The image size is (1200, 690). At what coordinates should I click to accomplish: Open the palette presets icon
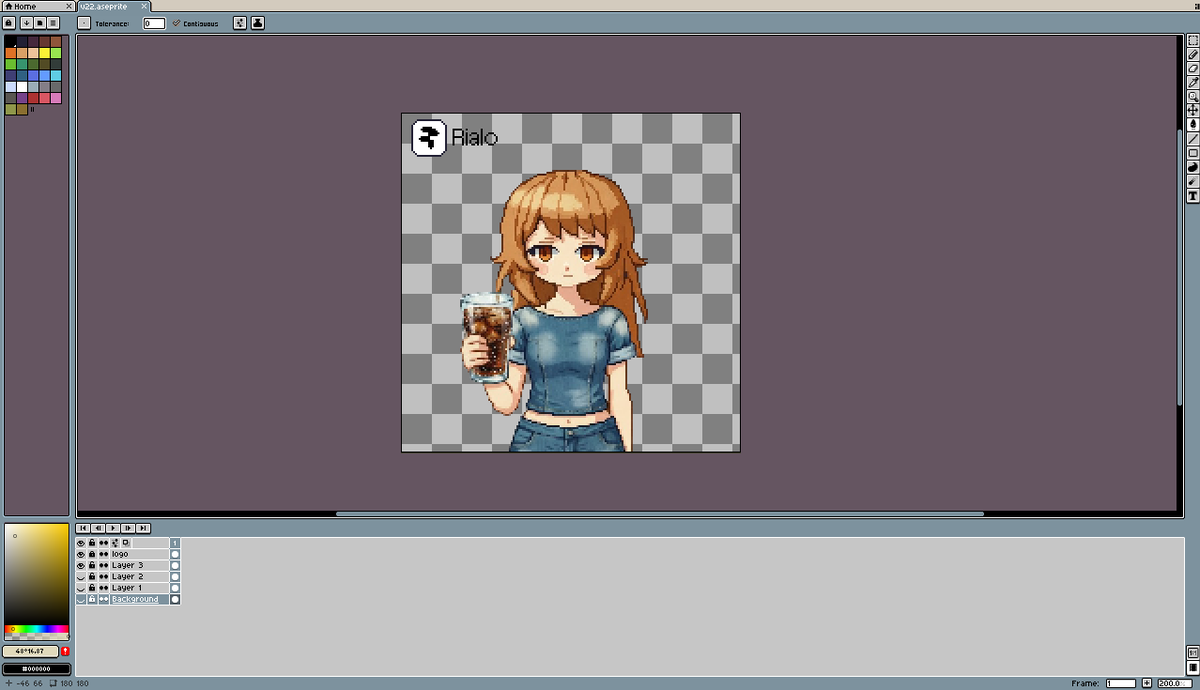[x=39, y=23]
